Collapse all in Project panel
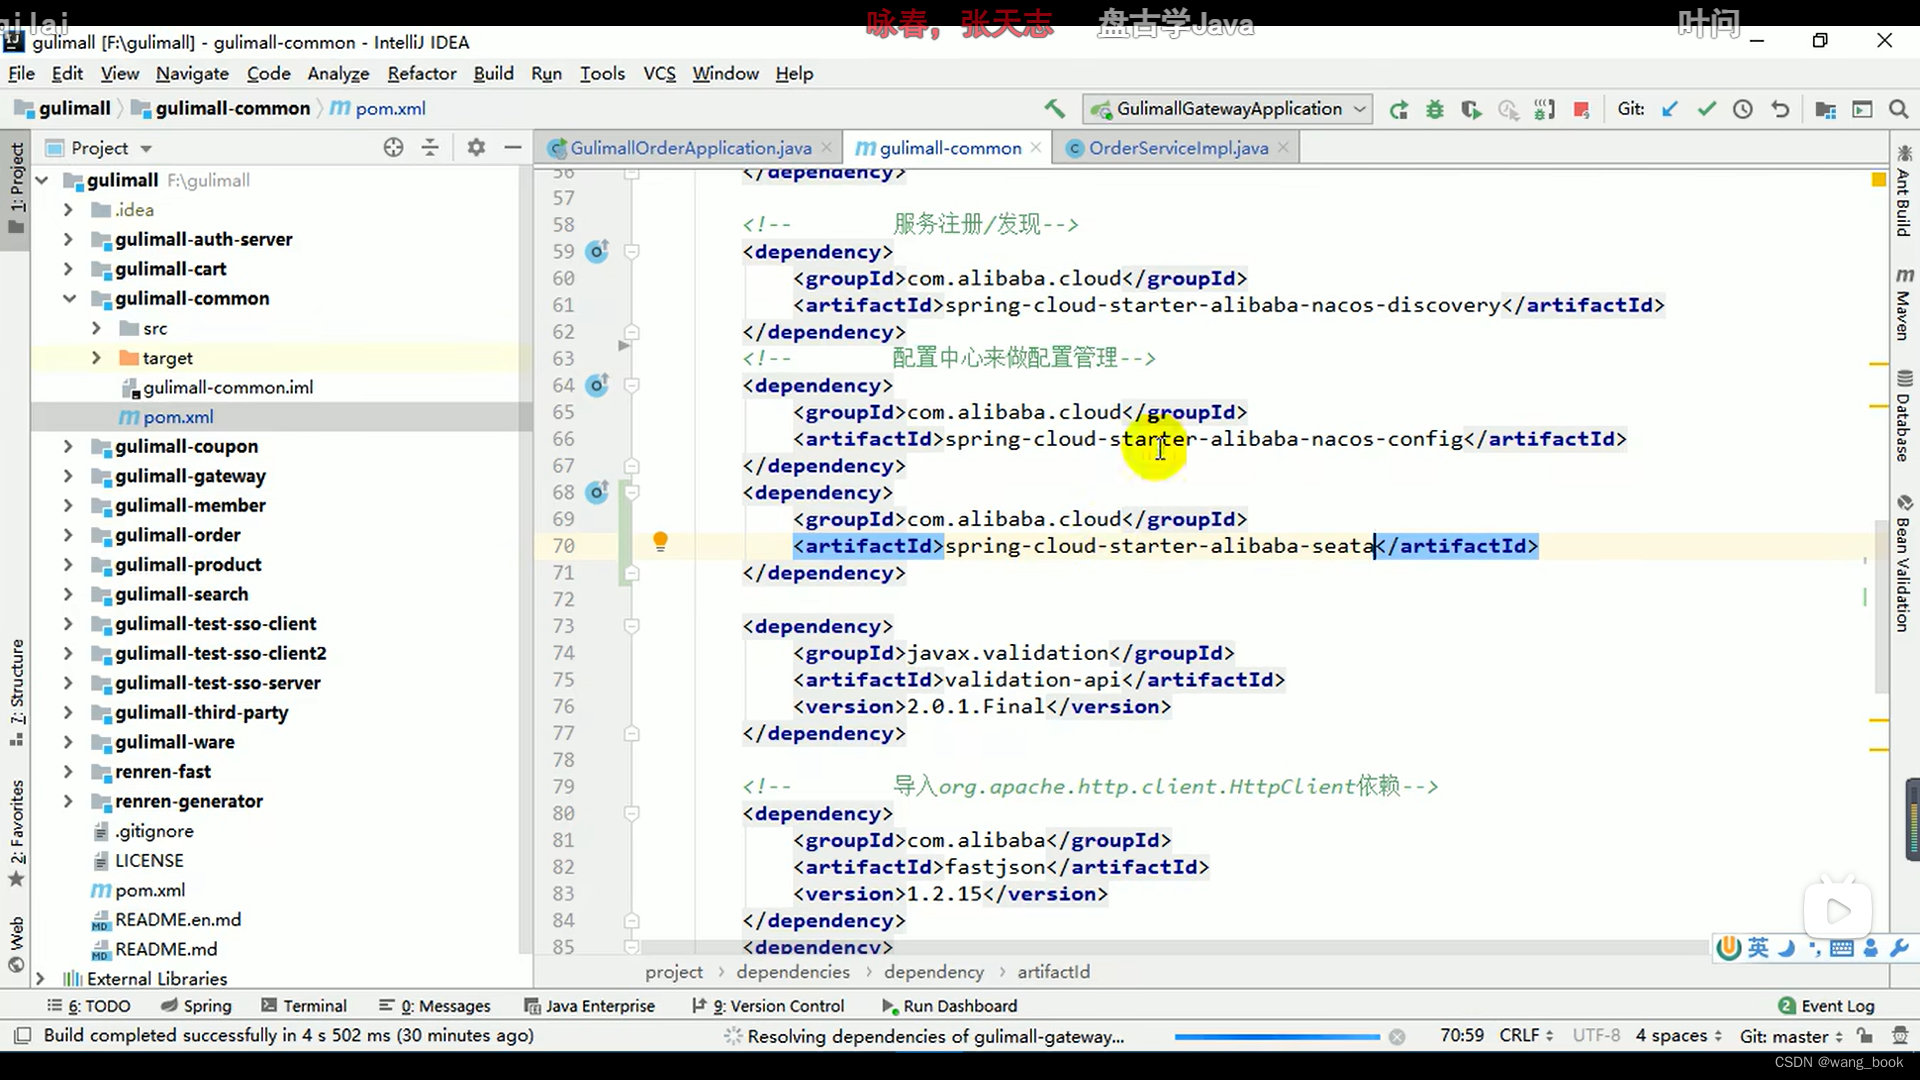This screenshot has width=1920, height=1080. pos(430,148)
